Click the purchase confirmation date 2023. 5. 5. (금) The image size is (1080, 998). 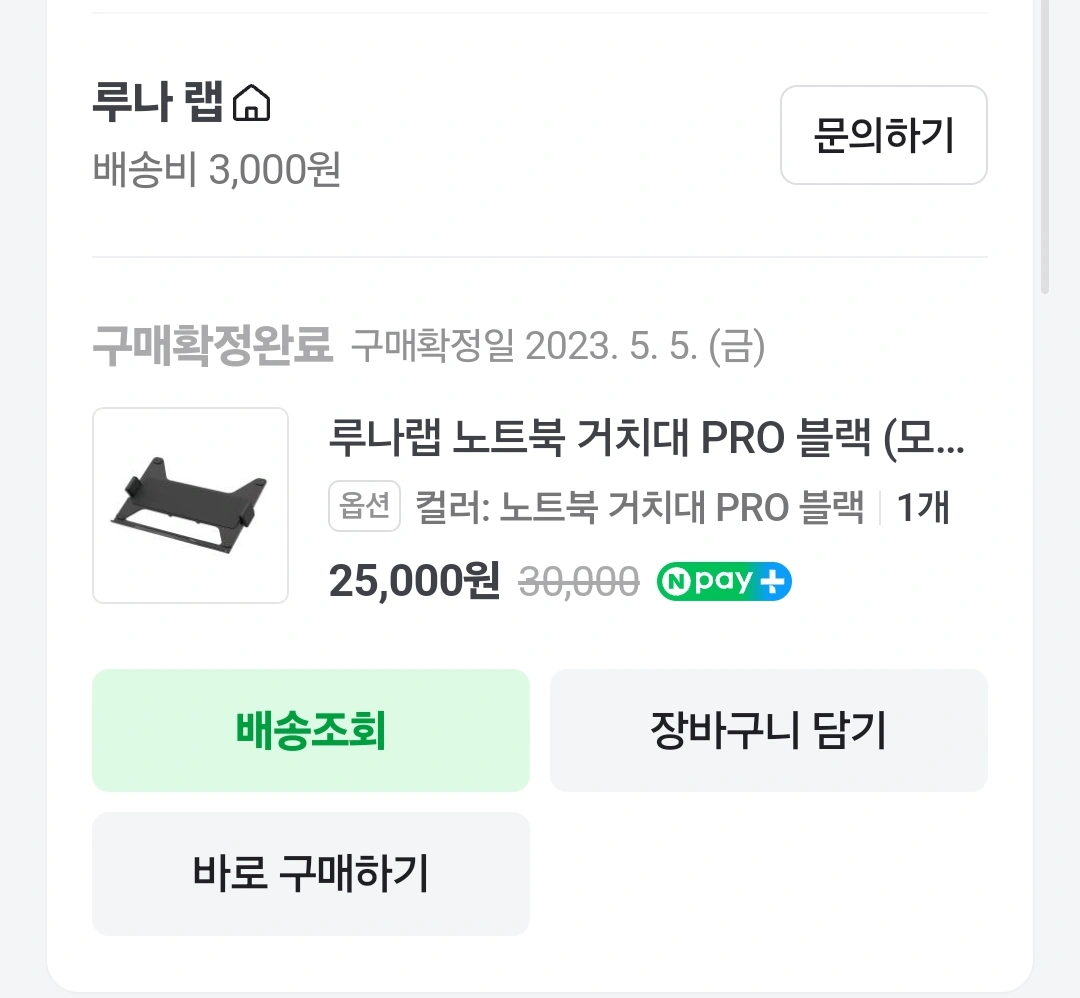[645, 346]
